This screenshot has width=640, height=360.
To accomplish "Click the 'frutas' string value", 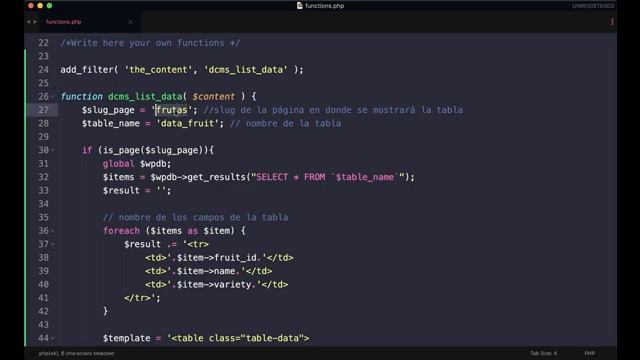I will [x=171, y=110].
